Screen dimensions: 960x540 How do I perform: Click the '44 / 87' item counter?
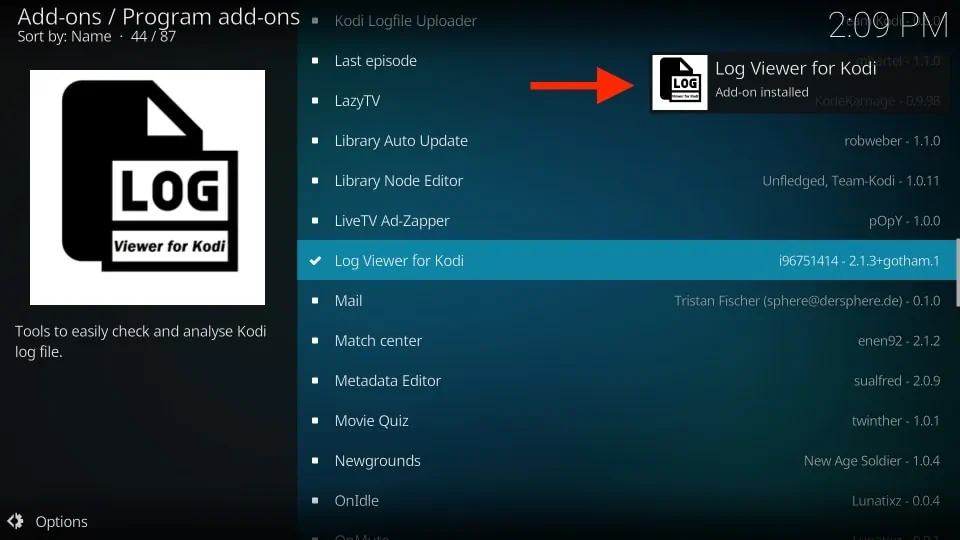pyautogui.click(x=153, y=37)
